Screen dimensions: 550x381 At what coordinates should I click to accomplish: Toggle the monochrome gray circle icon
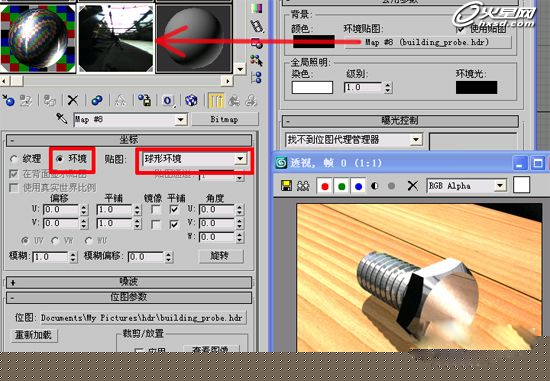point(391,186)
